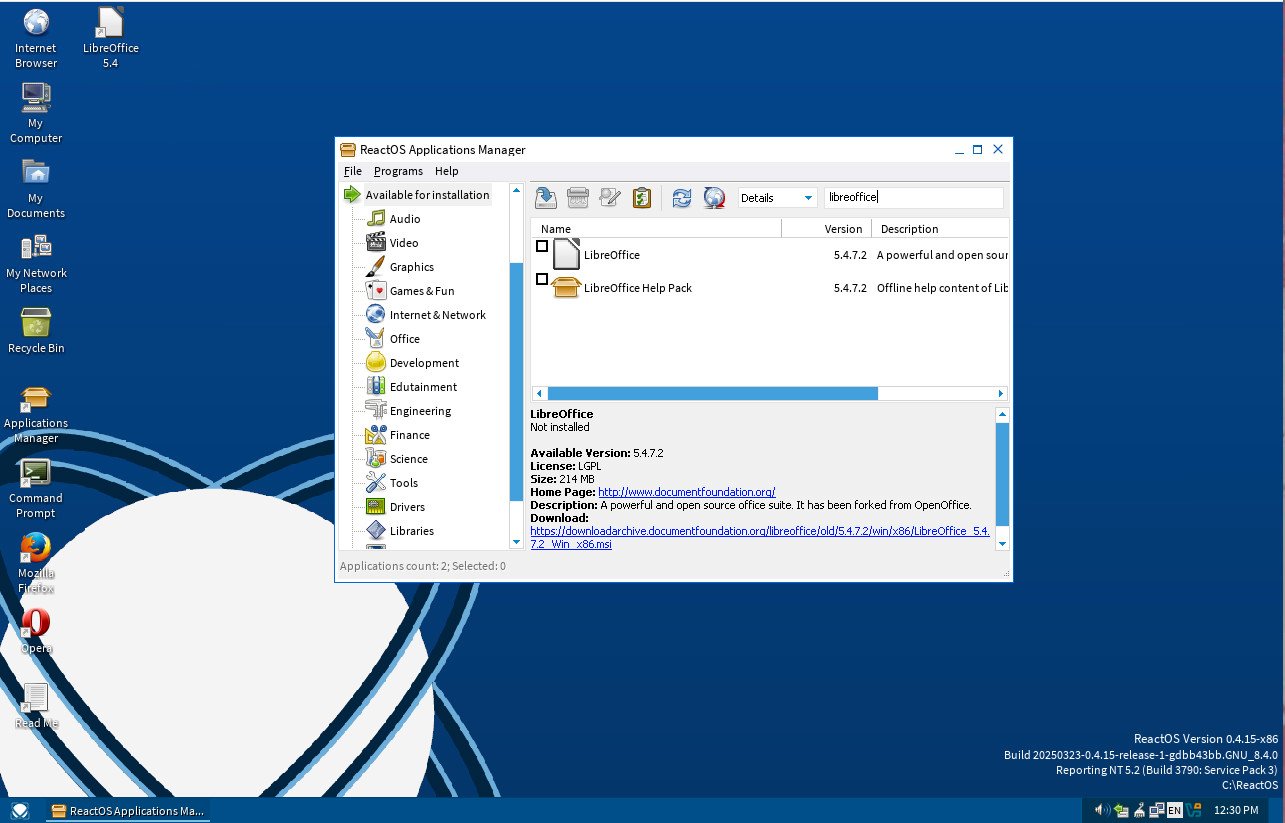The image size is (1285, 823).
Task: Select the Graphics category
Action: click(400, 267)
